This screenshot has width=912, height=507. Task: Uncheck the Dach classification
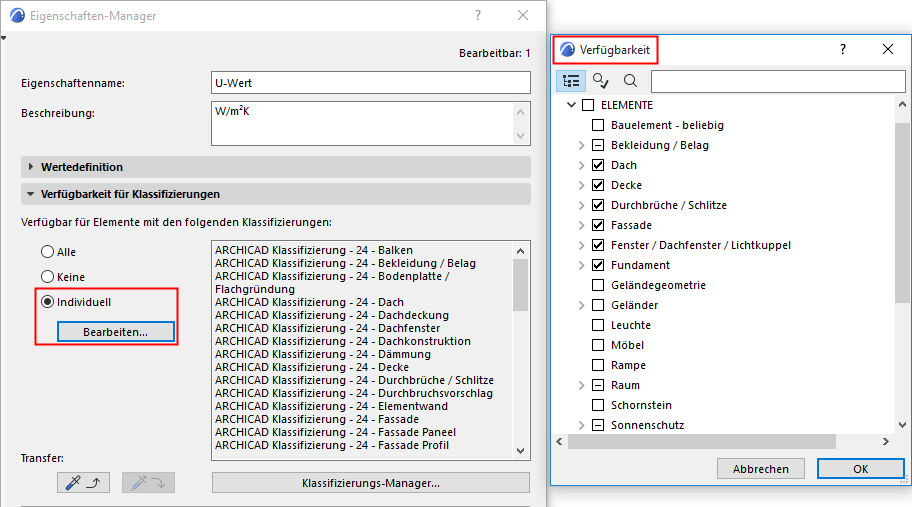pos(598,165)
